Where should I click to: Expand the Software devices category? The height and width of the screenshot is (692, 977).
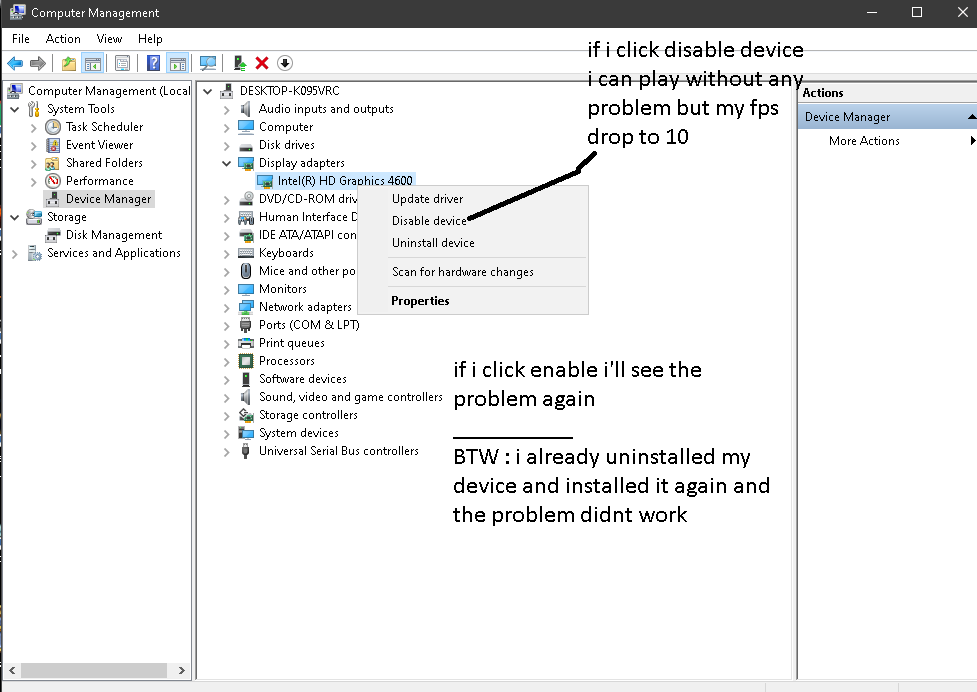(226, 379)
